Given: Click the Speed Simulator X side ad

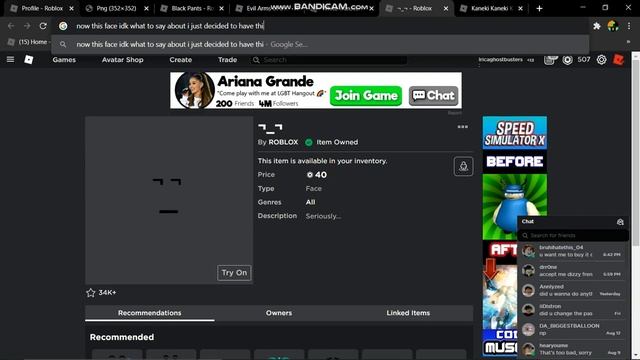Looking at the screenshot, I should tap(515, 133).
